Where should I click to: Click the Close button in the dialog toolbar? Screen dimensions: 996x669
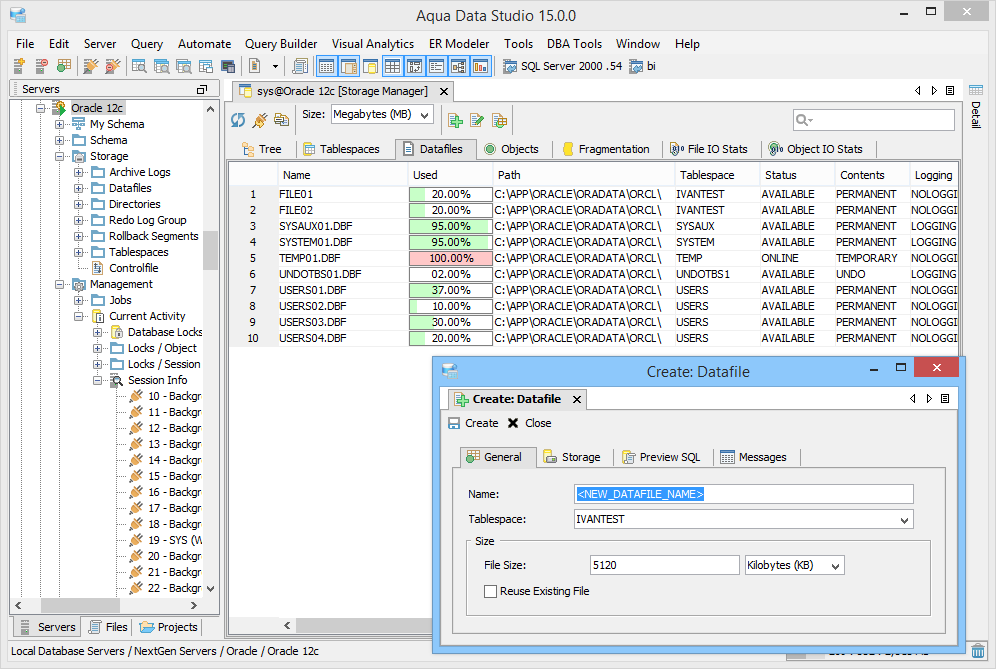[x=530, y=423]
